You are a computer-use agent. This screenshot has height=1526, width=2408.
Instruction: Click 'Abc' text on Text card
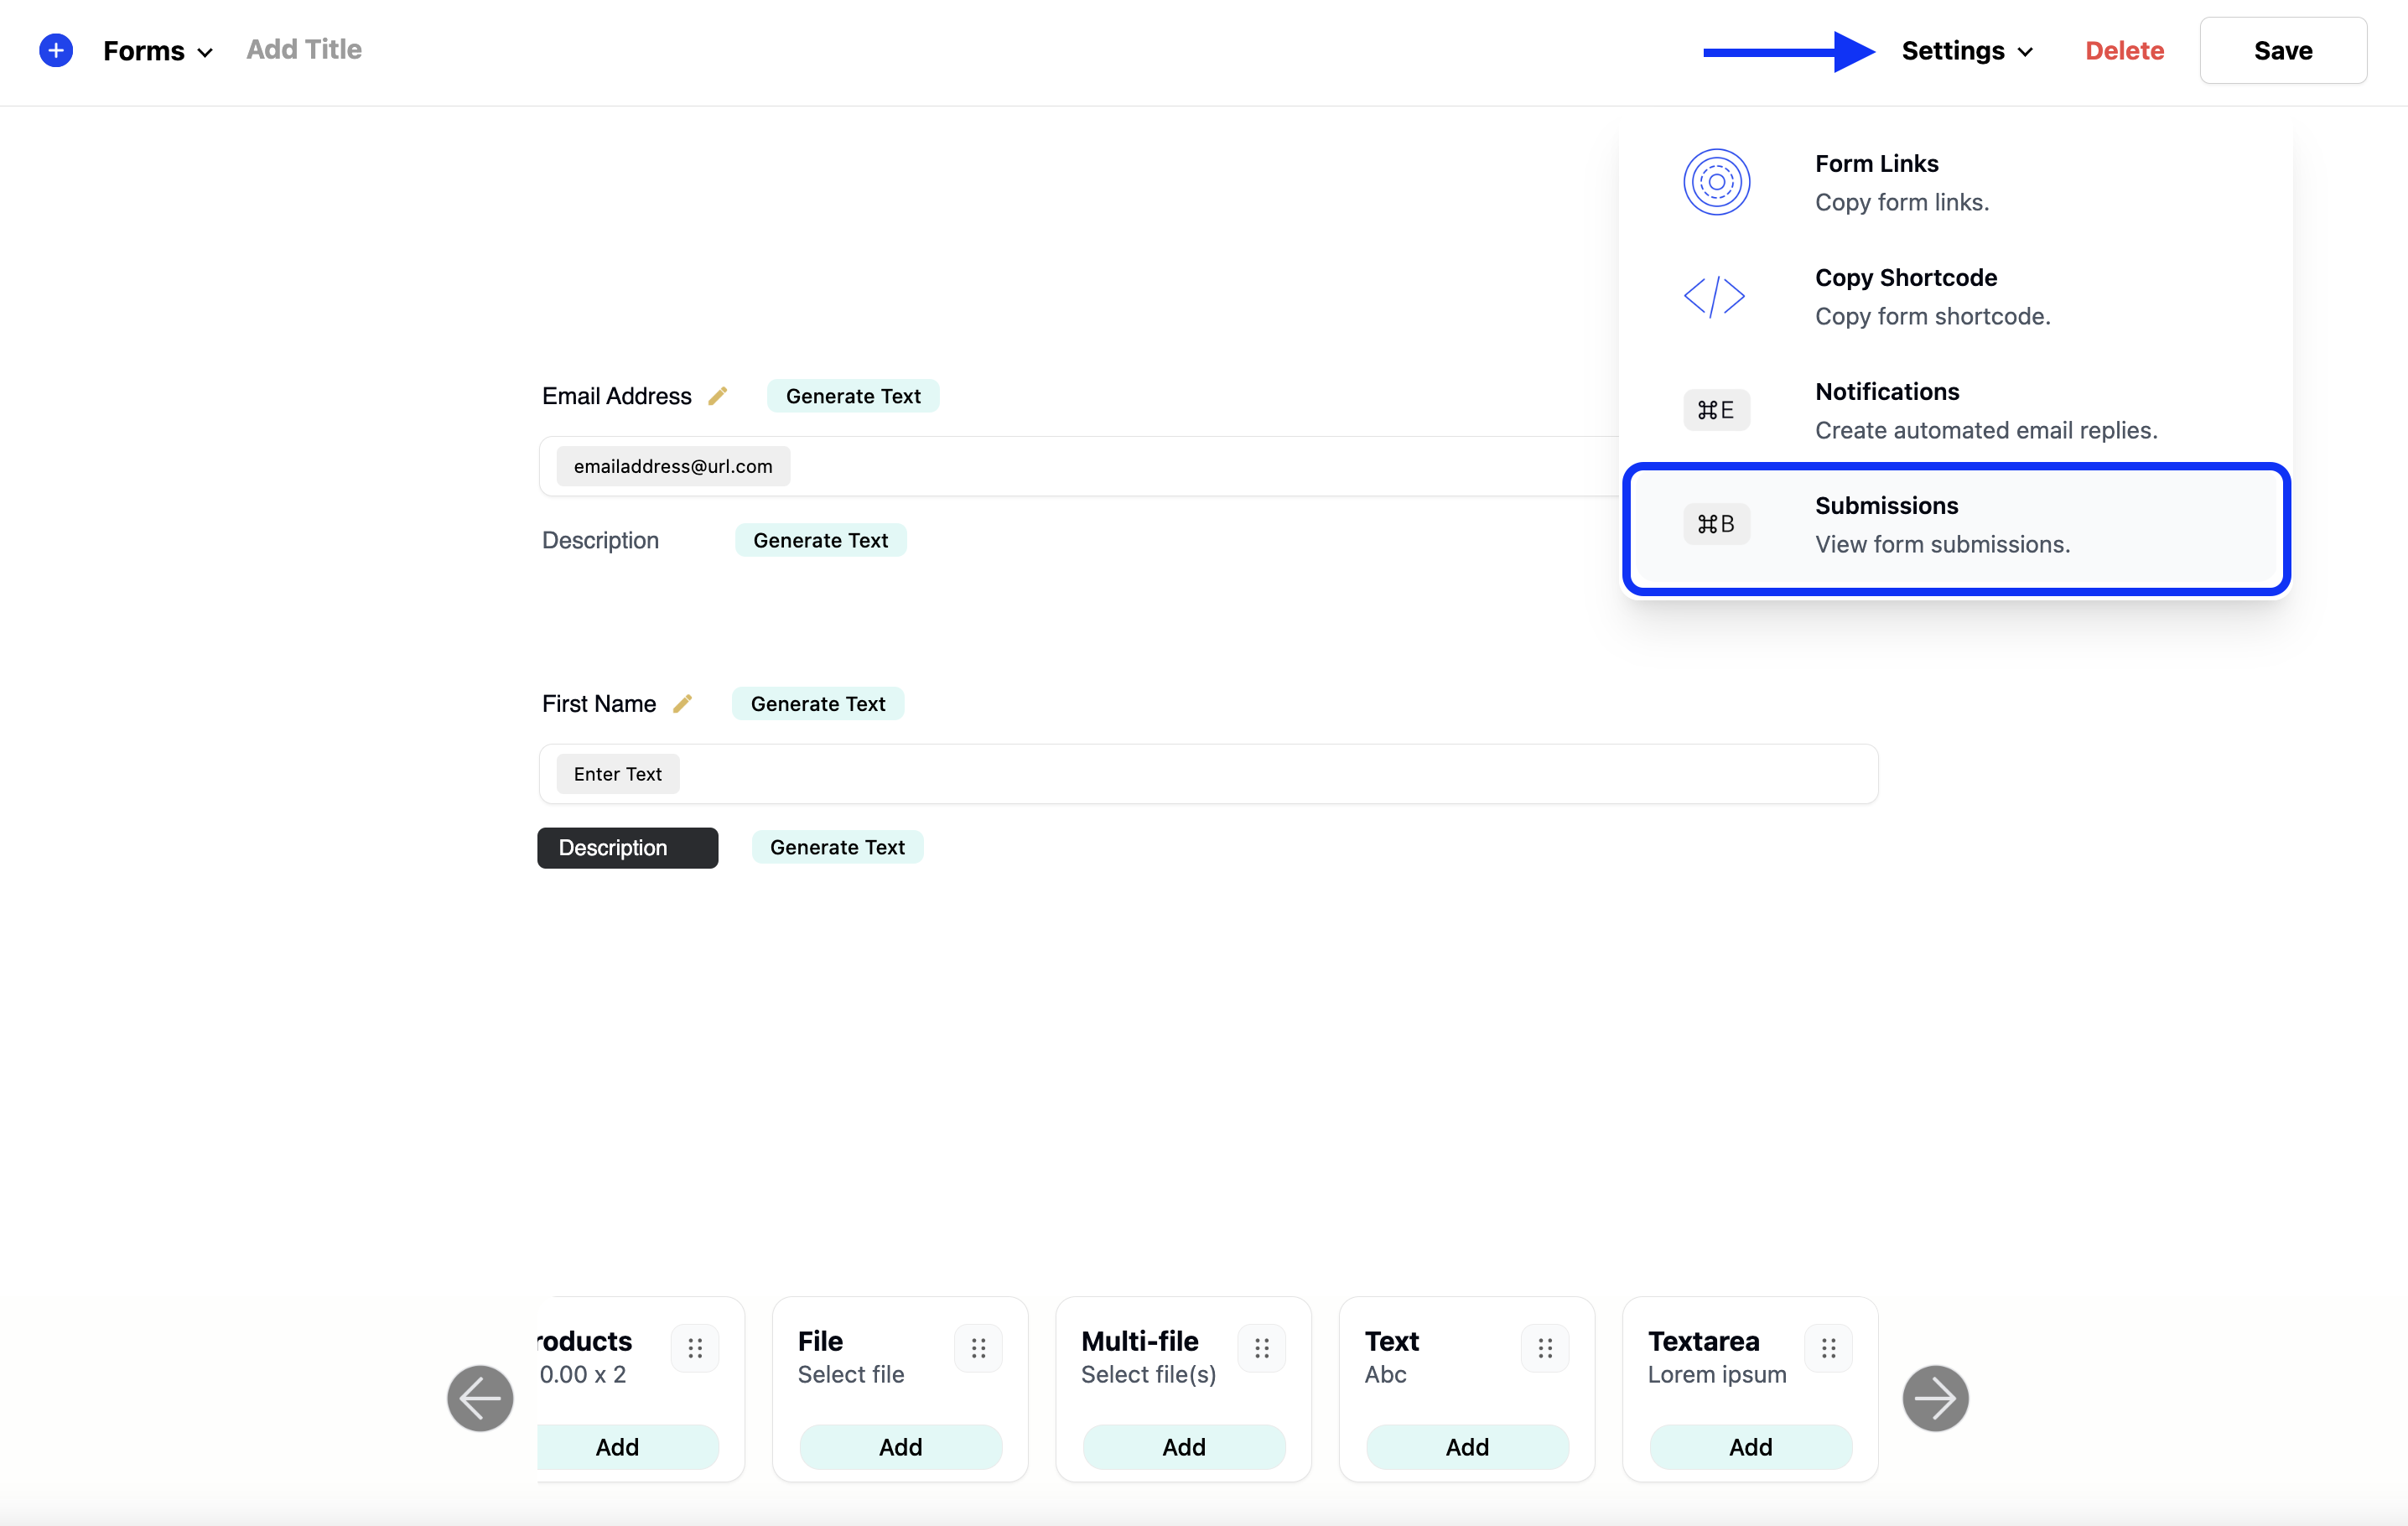click(1386, 1375)
